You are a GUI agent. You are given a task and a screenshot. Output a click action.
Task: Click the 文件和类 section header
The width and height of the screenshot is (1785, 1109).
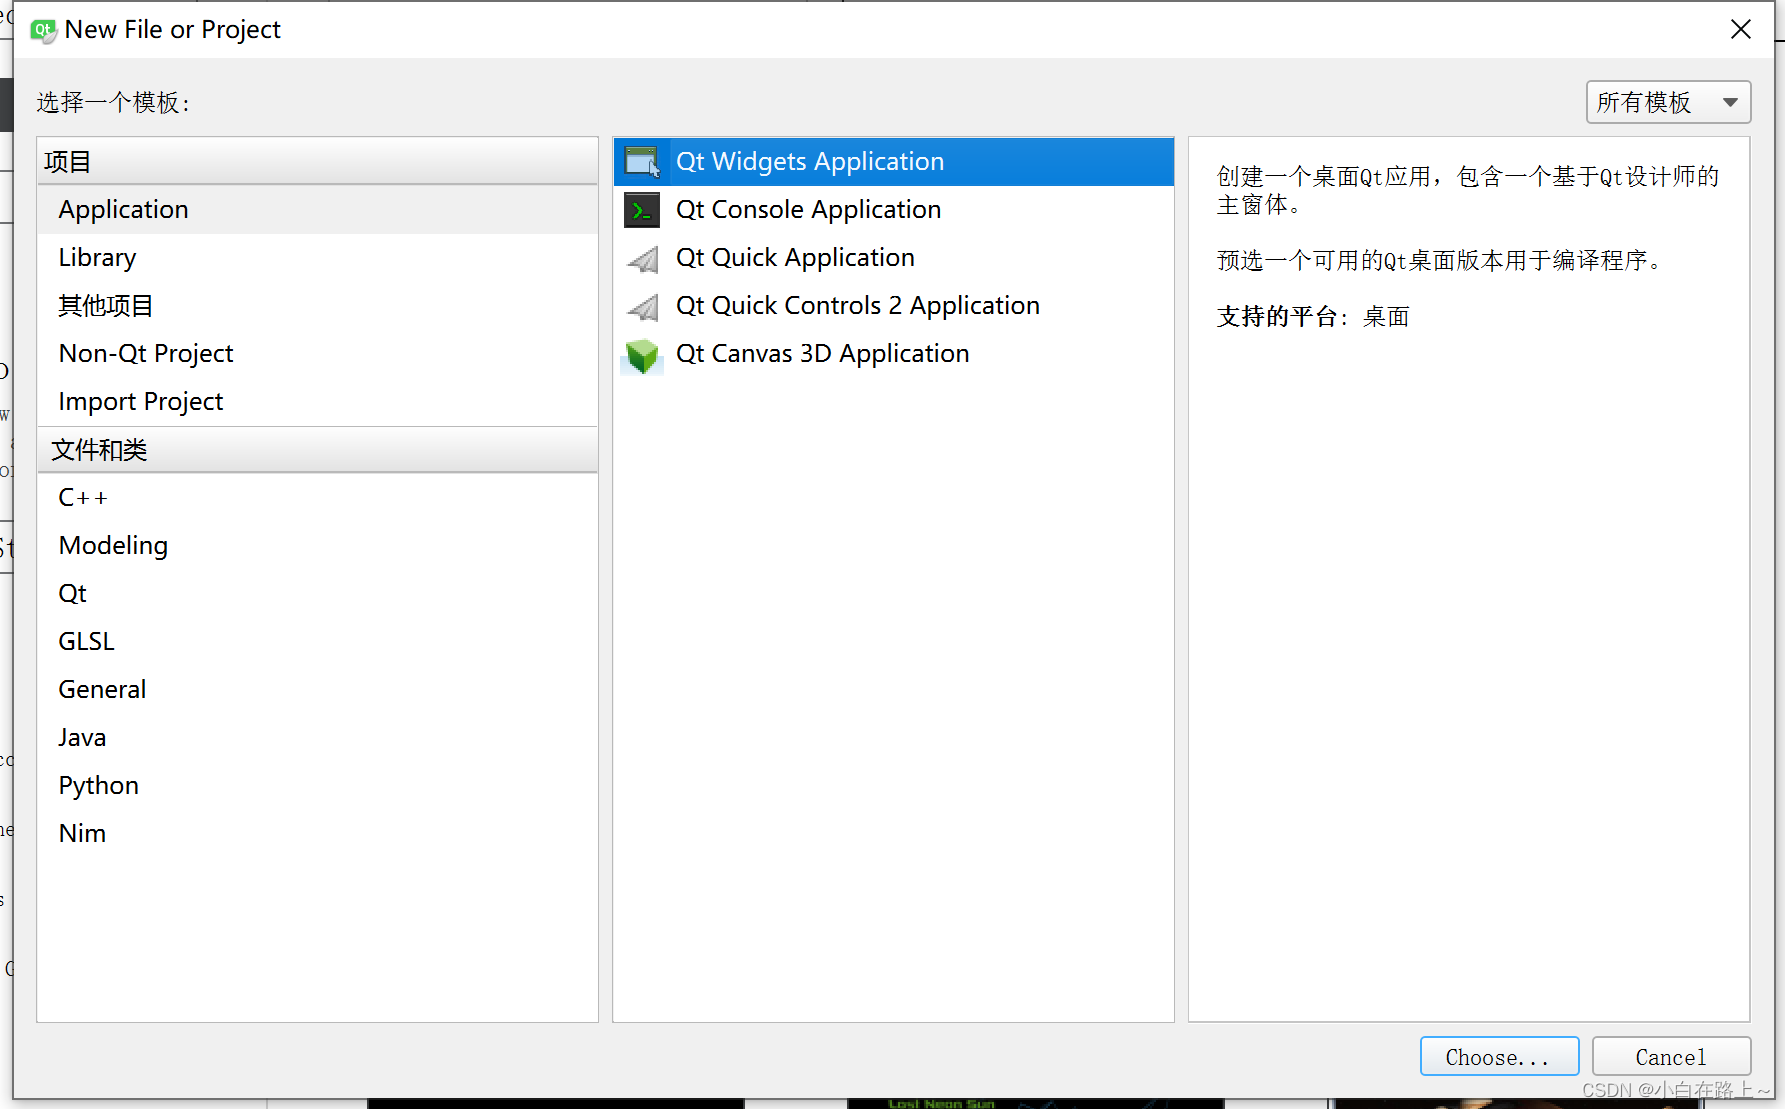pos(317,450)
